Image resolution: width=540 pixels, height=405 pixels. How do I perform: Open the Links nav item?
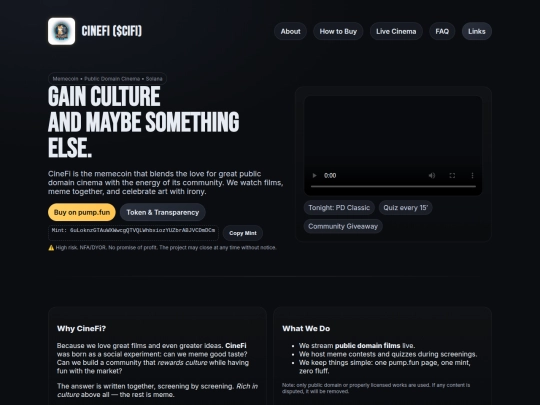477,31
